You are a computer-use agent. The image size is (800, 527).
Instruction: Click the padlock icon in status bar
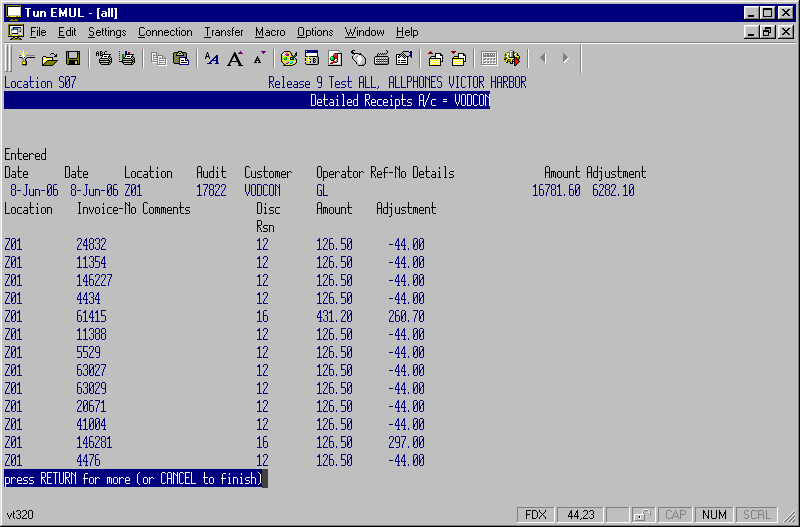tap(643, 515)
